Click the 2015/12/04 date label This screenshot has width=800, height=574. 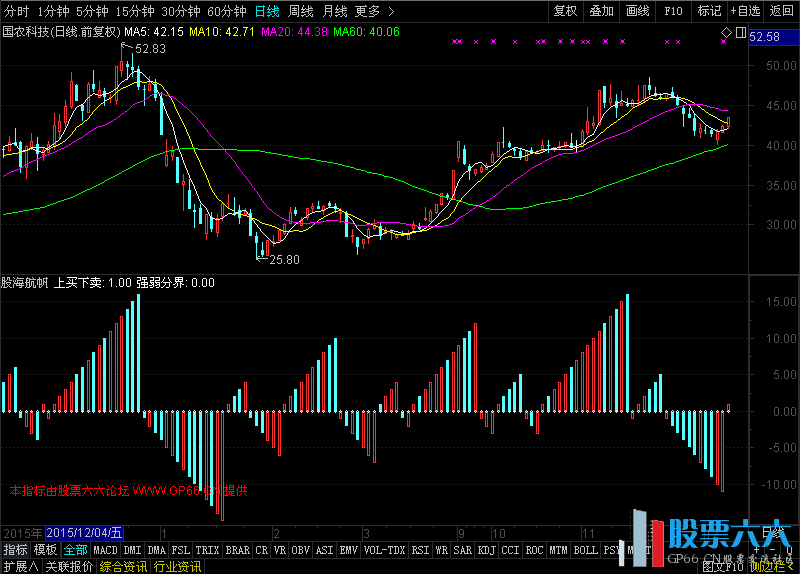point(85,532)
